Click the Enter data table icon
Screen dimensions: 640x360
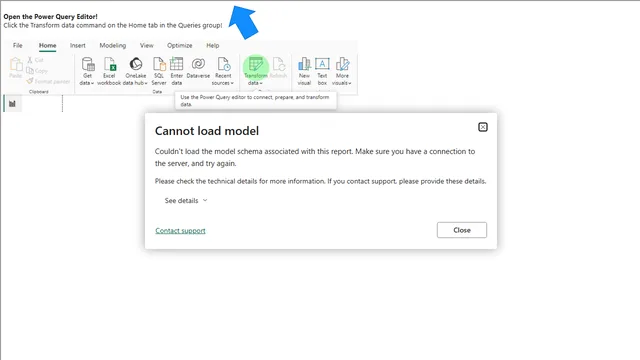coord(176,64)
